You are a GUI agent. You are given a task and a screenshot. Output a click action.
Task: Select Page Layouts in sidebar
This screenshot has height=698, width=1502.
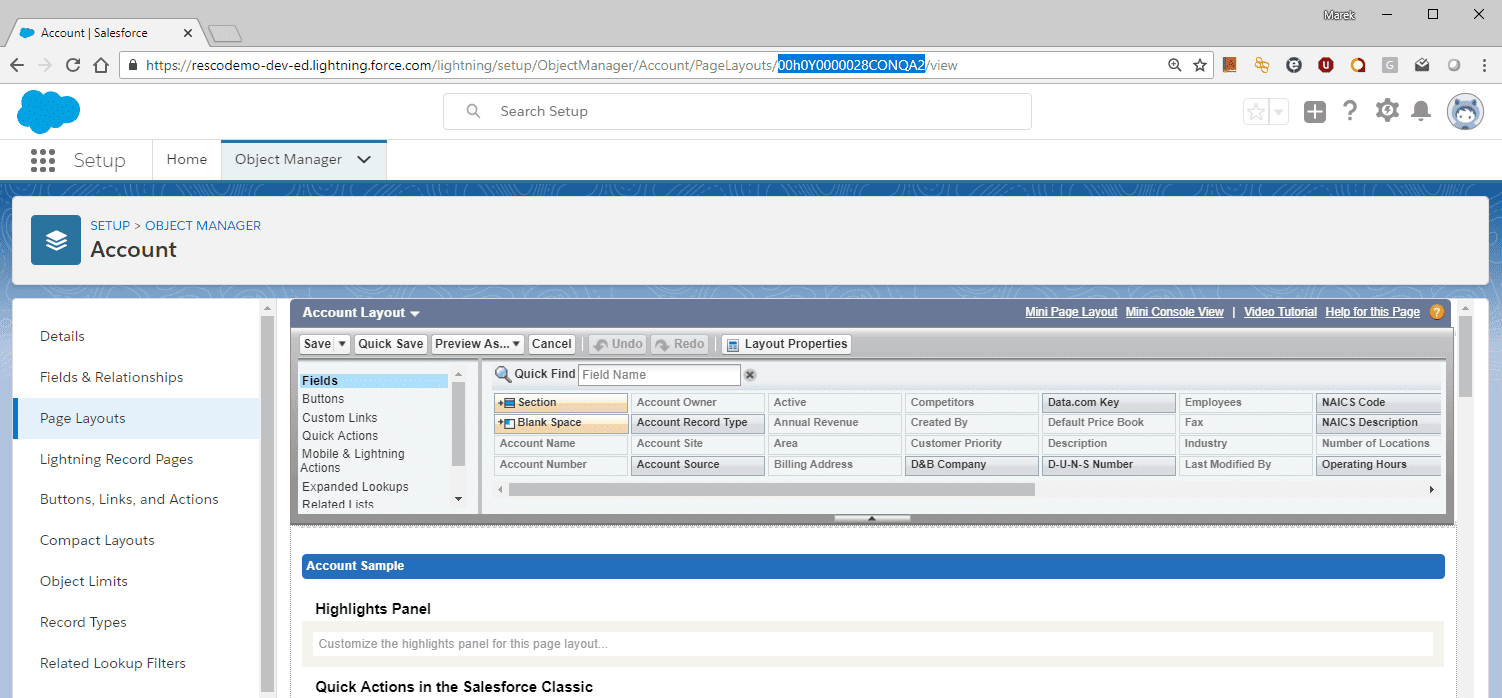pyautogui.click(x=136, y=418)
